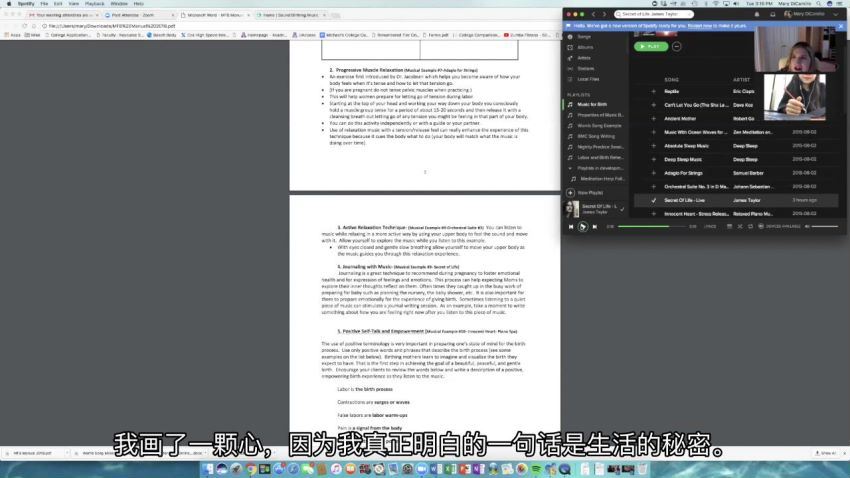Add Absolute Sleep Music to library
This screenshot has height=478, width=850.
(653, 146)
